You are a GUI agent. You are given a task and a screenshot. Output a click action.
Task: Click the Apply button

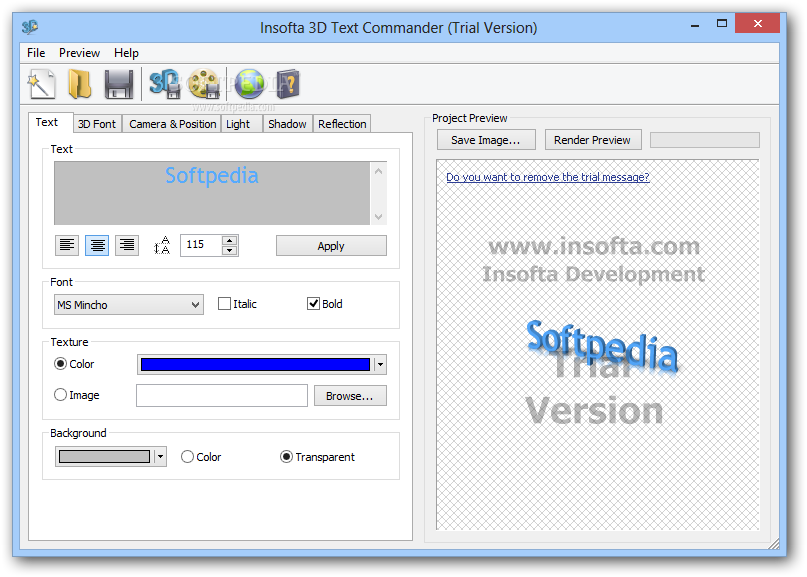pos(331,246)
